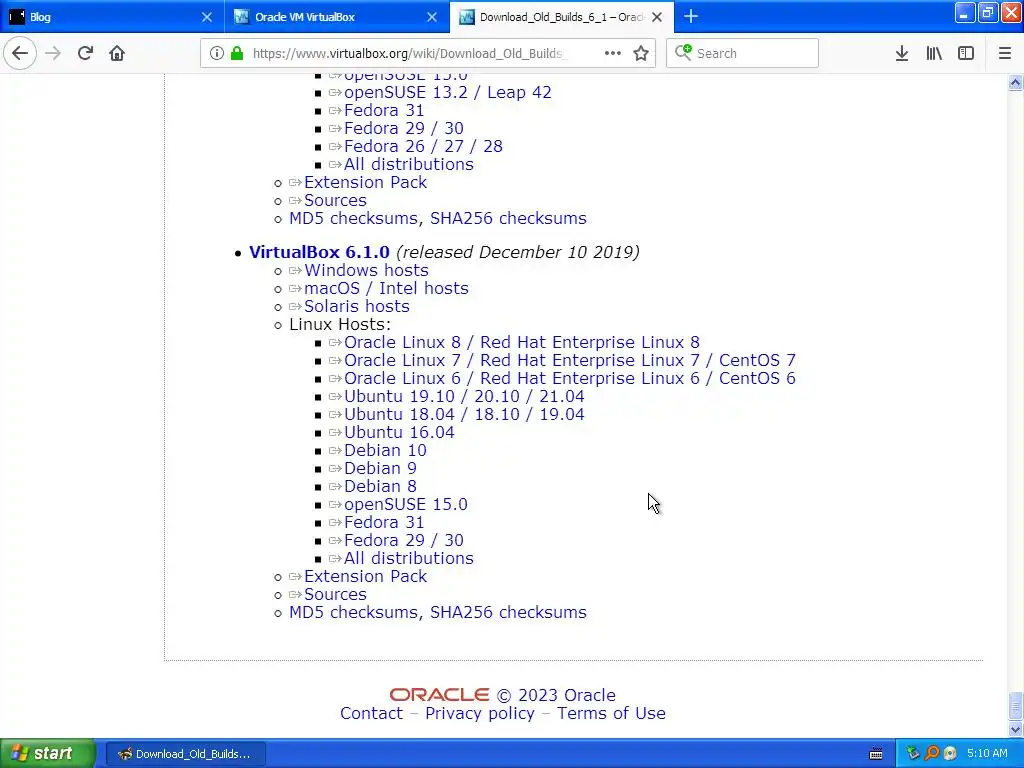Open the Firefox hamburger menu
The image size is (1024, 768).
click(1005, 53)
